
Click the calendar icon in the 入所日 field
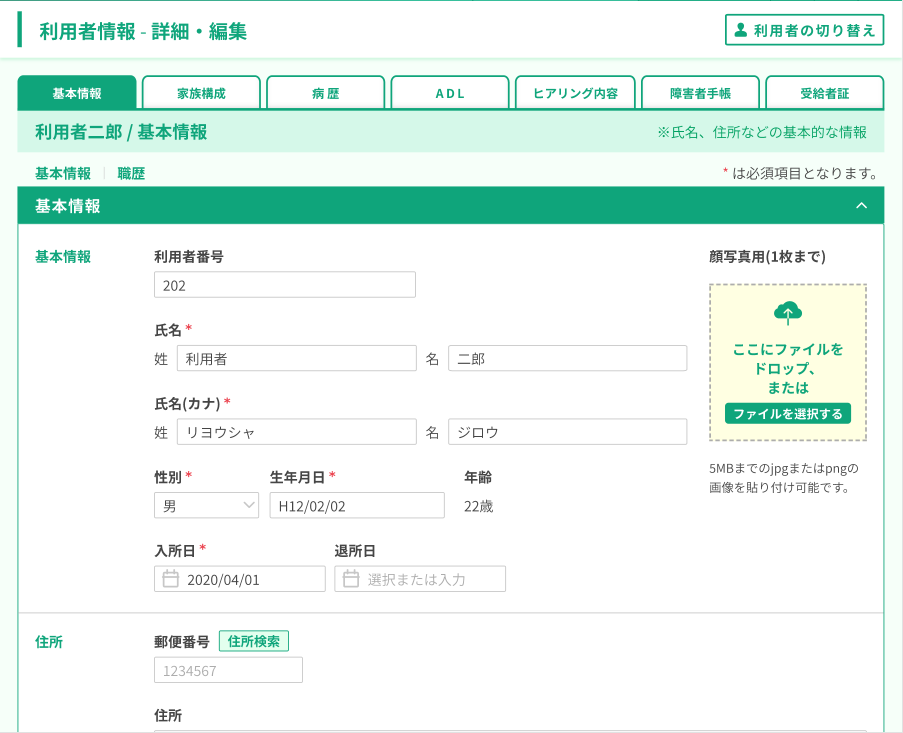click(x=171, y=579)
